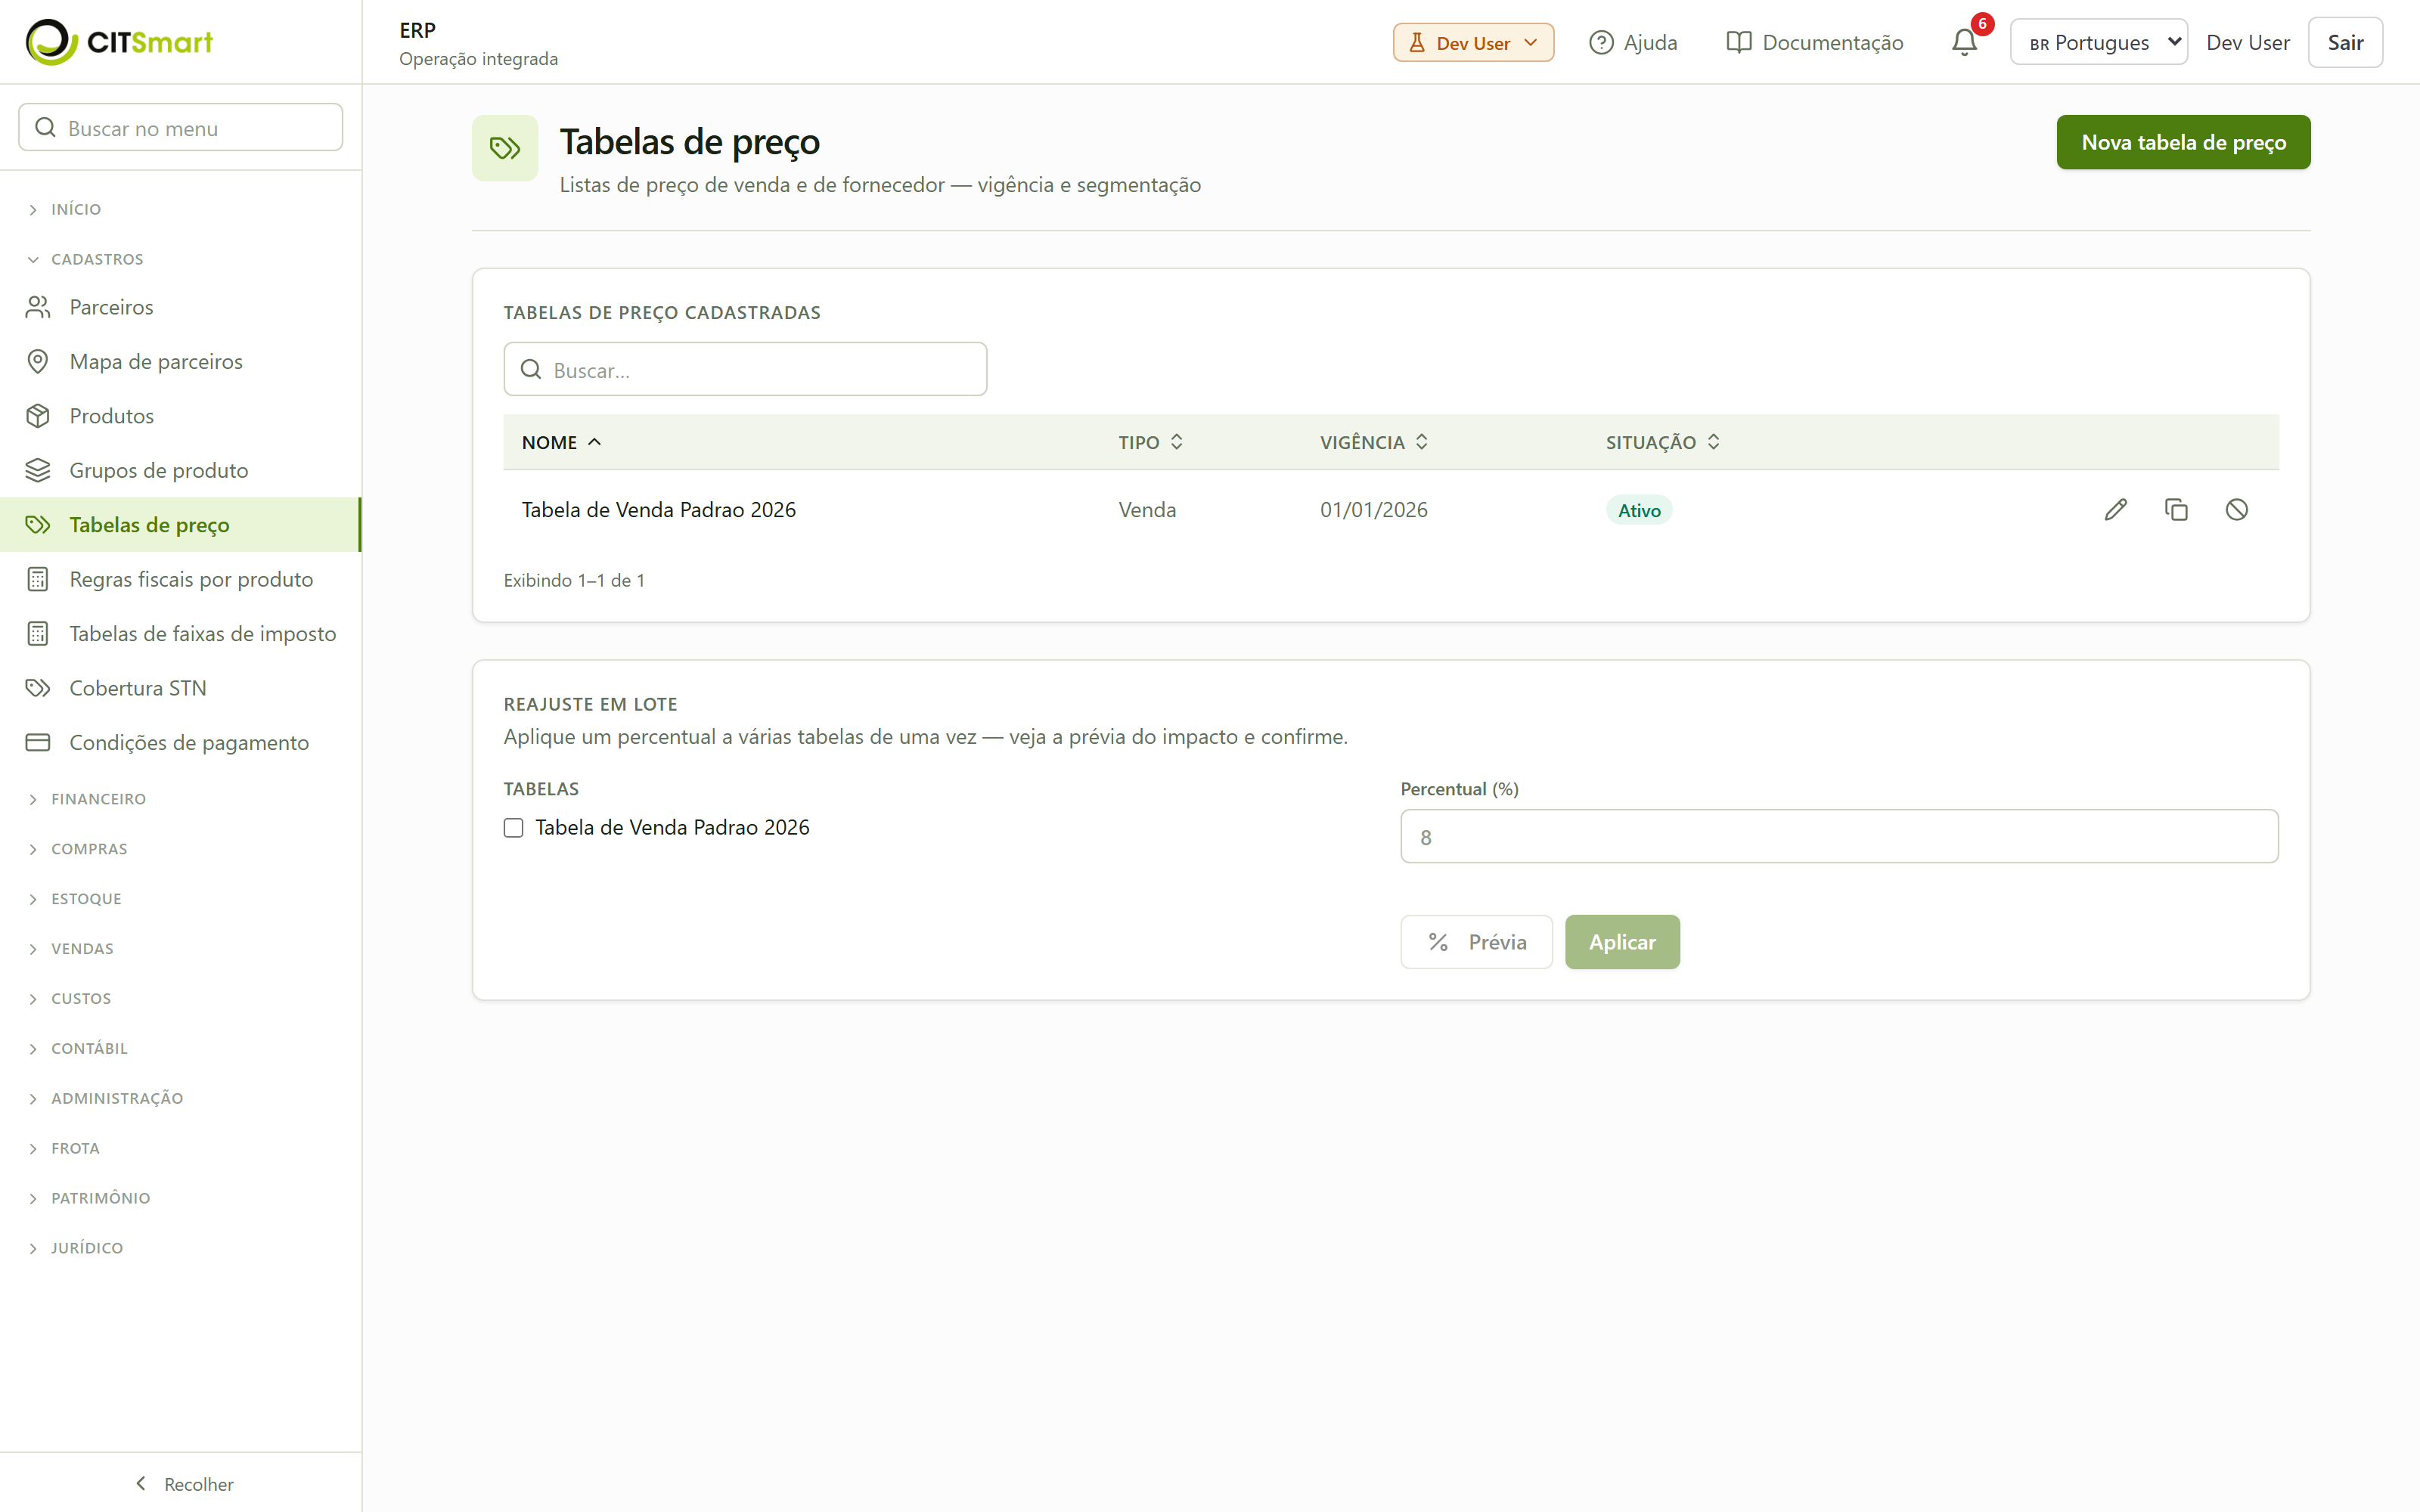Sort the table by the VIGÊNCIA column
Image resolution: width=2420 pixels, height=1512 pixels.
pyautogui.click(x=1374, y=442)
